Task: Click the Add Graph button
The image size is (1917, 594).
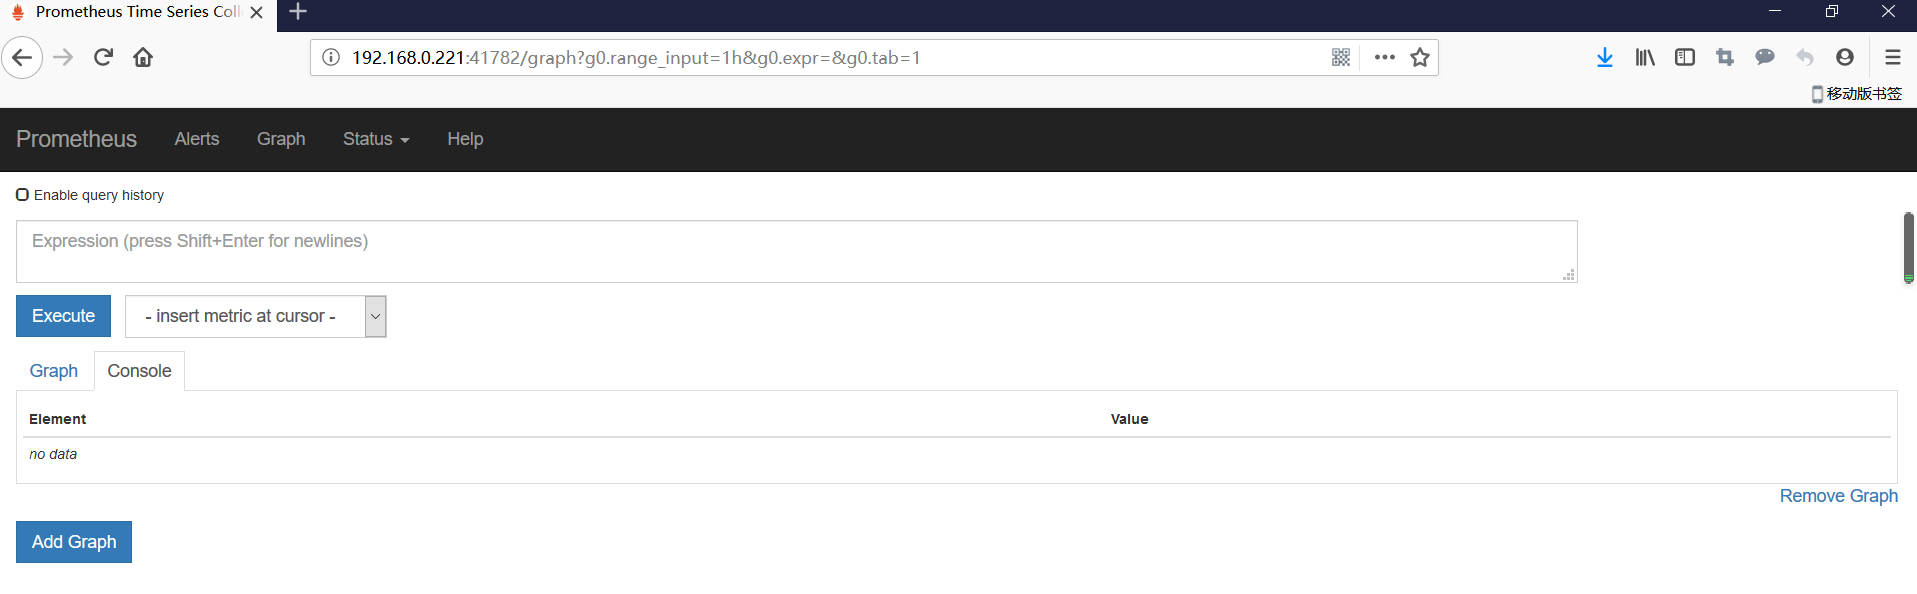Action: point(74,542)
